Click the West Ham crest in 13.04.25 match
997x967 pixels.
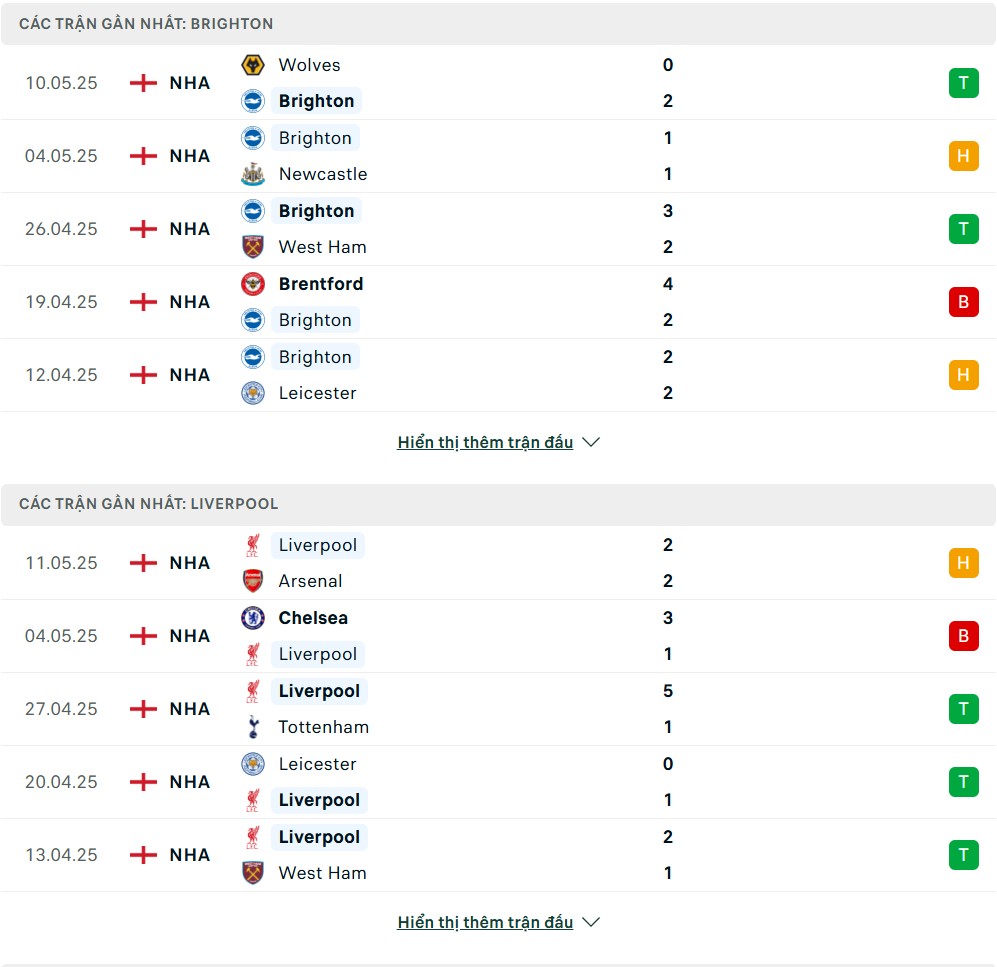tap(253, 873)
